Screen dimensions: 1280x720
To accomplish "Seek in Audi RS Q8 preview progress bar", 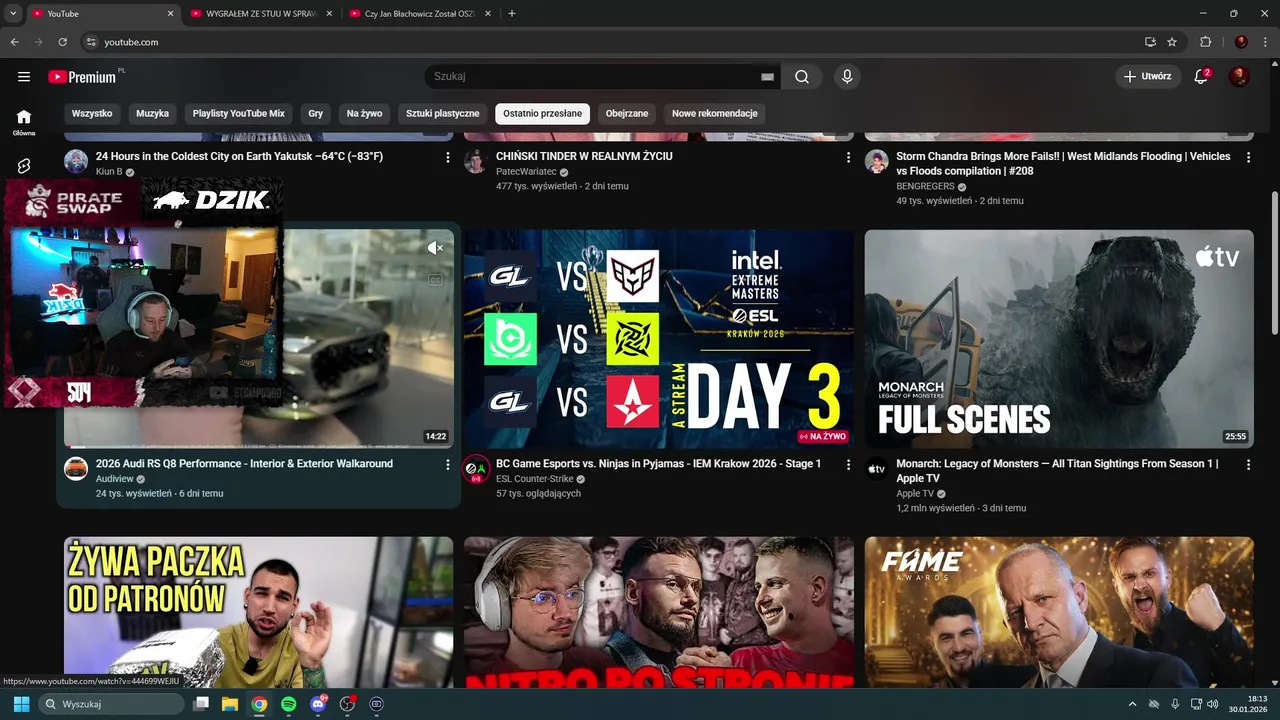I will click(259, 447).
